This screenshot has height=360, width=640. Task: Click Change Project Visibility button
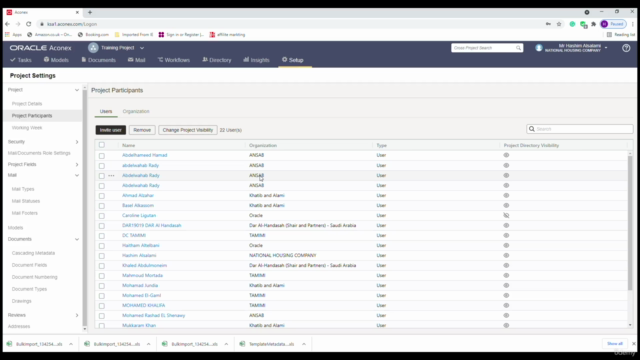188,130
